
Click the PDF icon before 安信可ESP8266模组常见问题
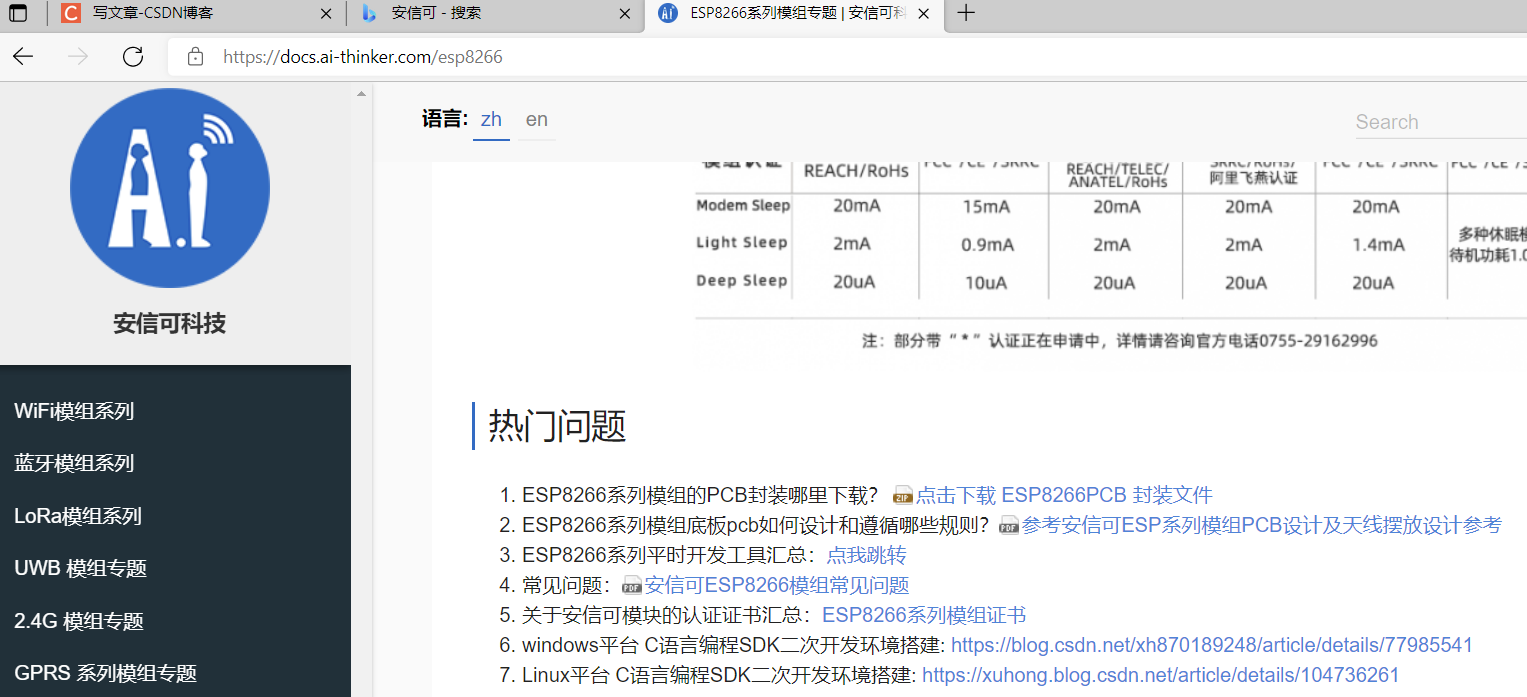(x=632, y=585)
